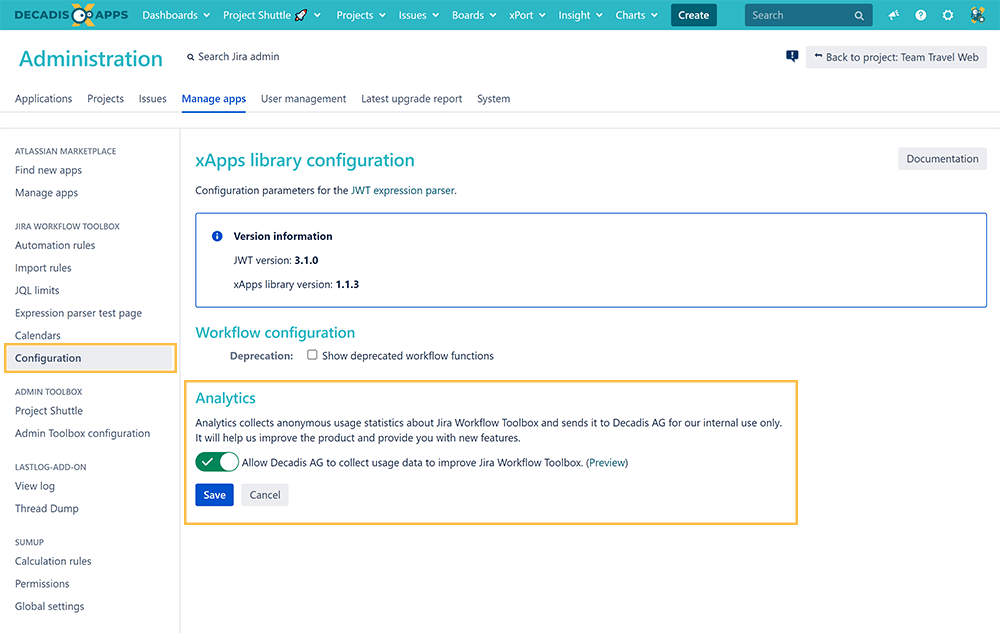Expand the Boards dropdown
1000x633 pixels.
(x=474, y=15)
